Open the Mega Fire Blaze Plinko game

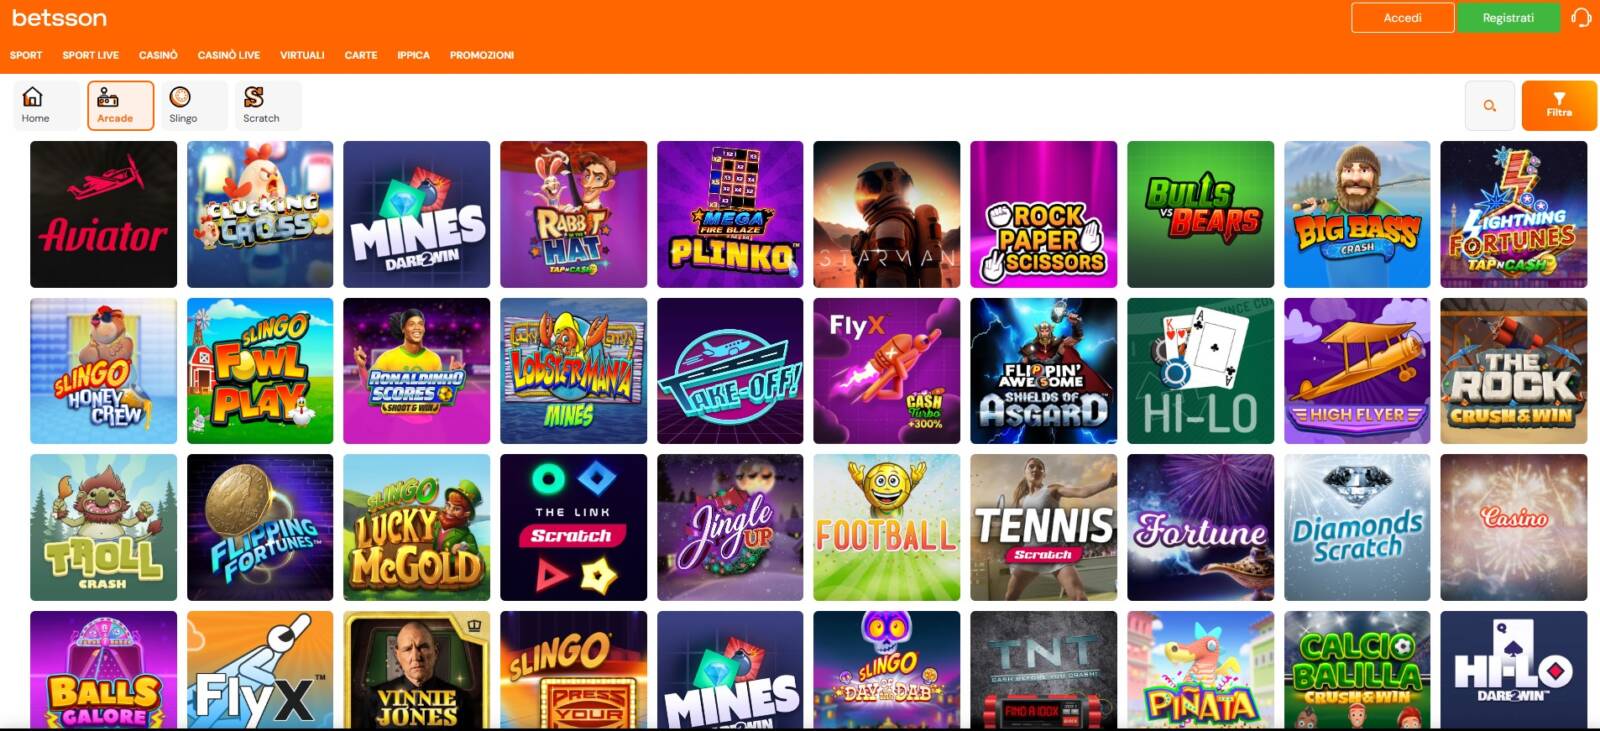[730, 214]
